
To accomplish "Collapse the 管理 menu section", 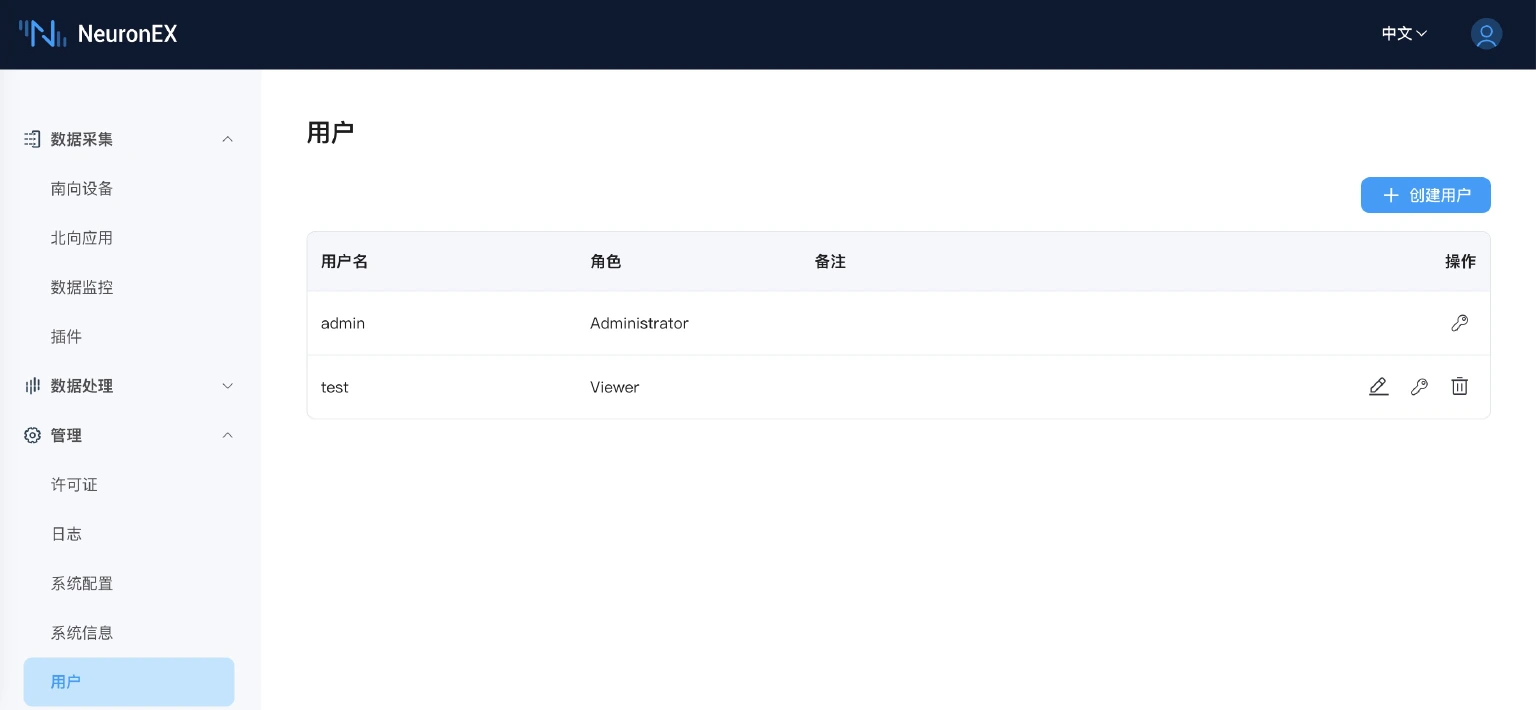I will click(x=227, y=435).
